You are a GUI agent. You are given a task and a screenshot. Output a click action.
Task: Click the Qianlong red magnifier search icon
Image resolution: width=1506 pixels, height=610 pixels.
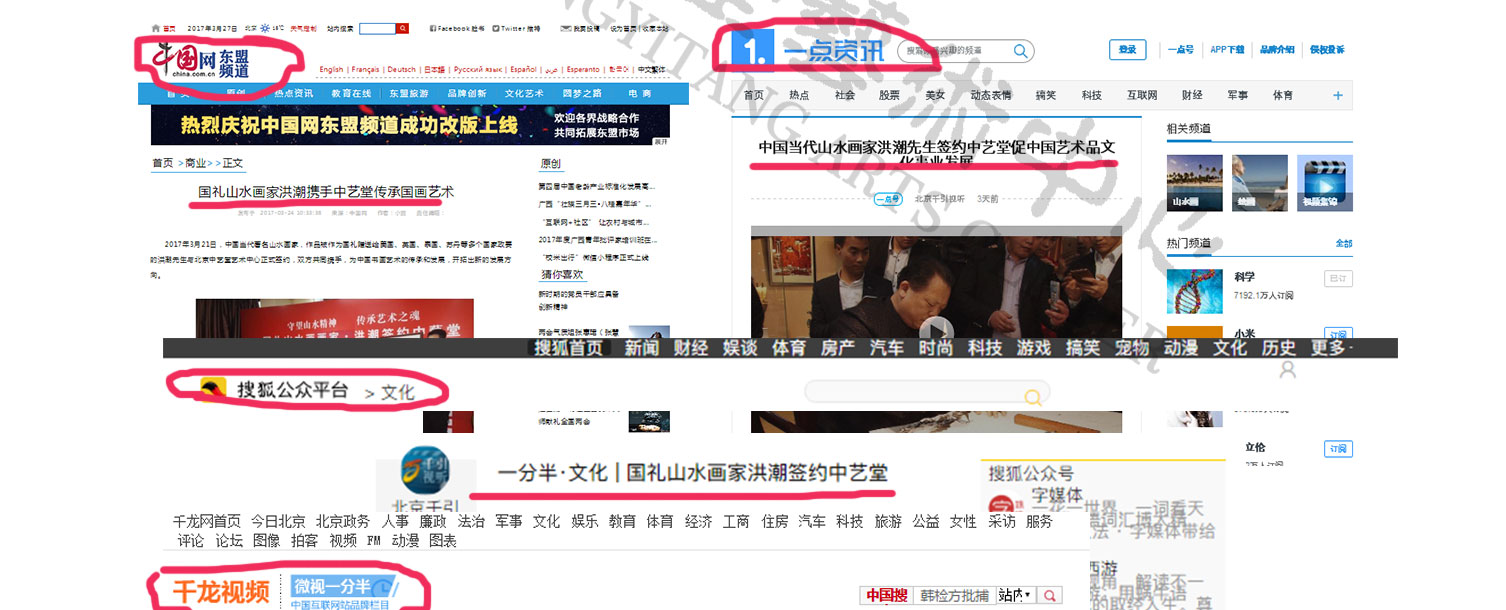(1050, 596)
